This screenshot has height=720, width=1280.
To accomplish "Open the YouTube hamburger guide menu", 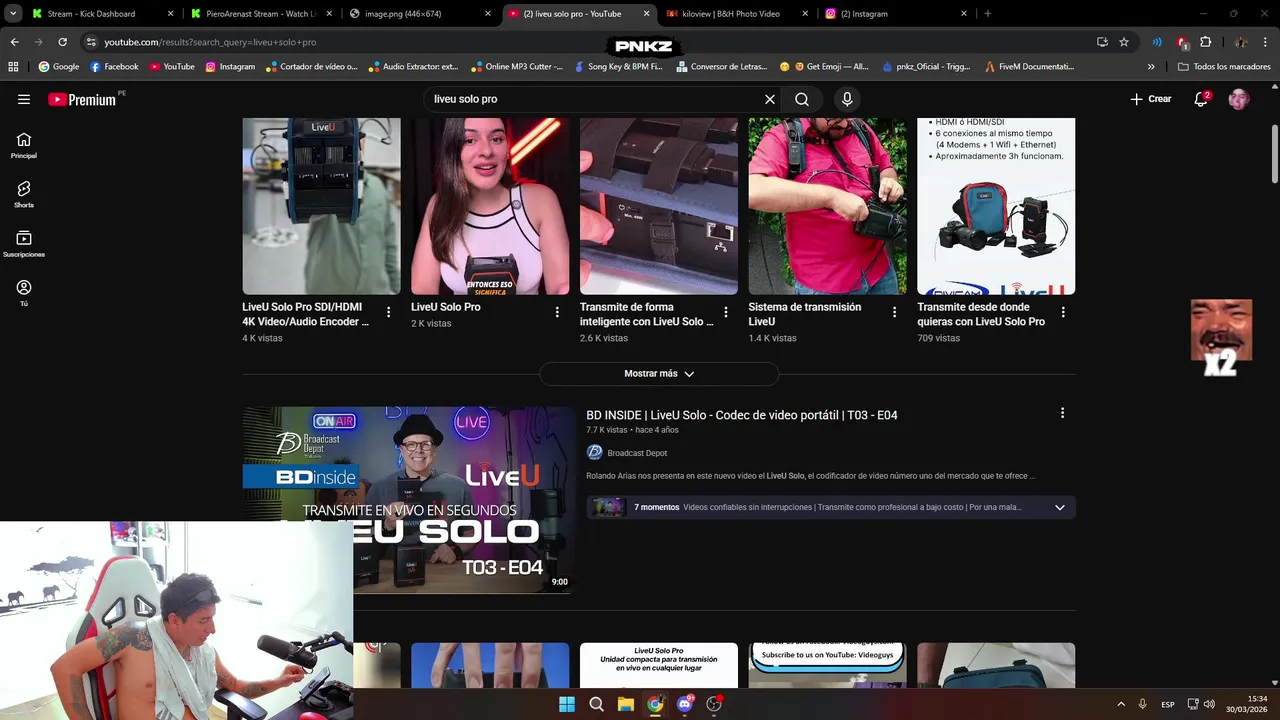I will pyautogui.click(x=24, y=99).
